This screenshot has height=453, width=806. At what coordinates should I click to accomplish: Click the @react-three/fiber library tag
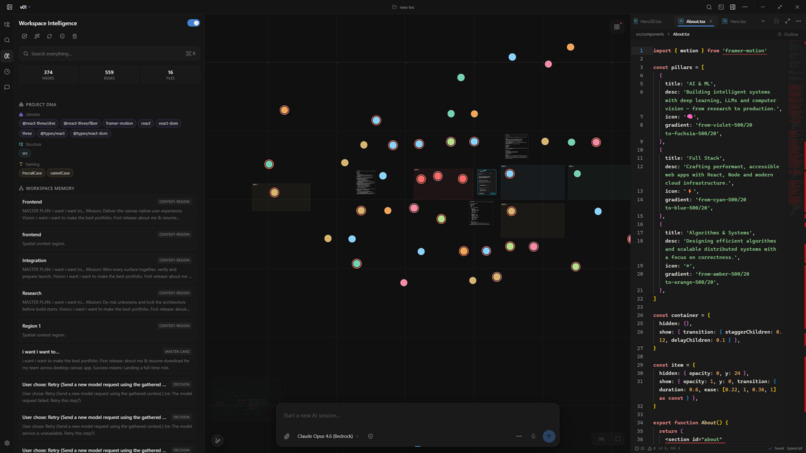coord(80,123)
